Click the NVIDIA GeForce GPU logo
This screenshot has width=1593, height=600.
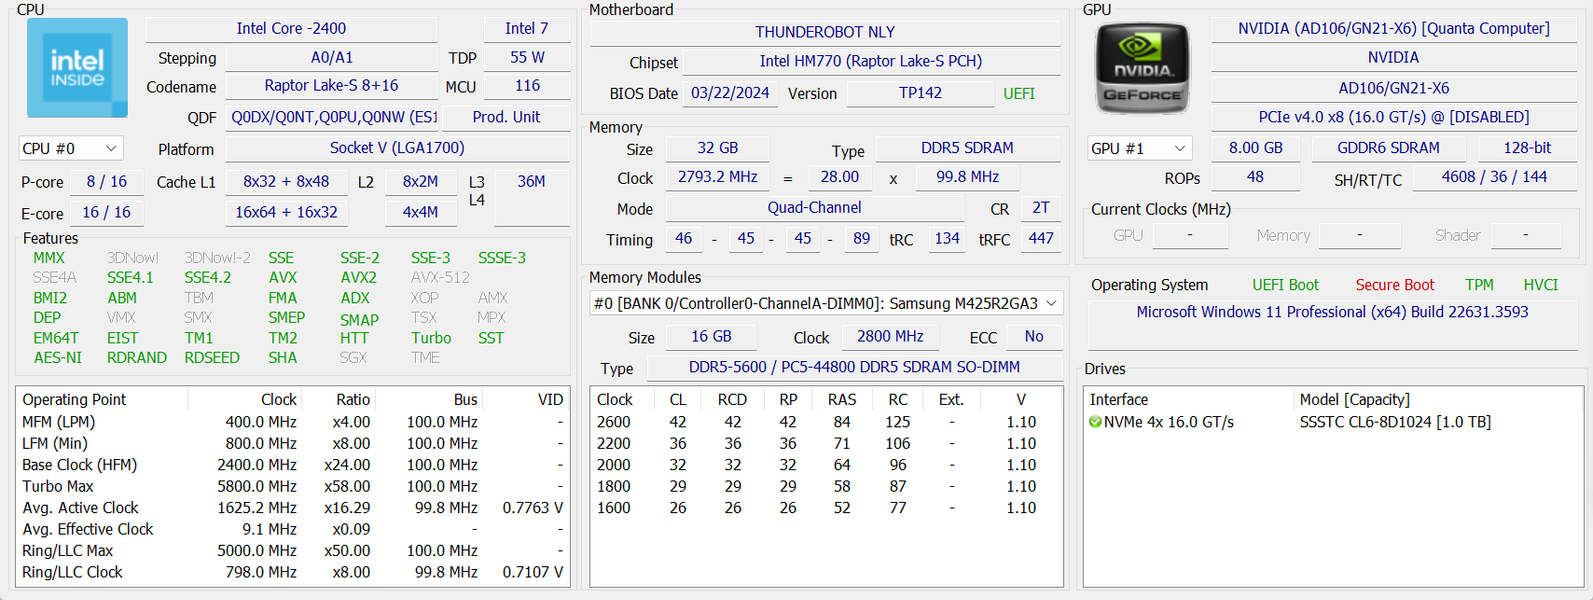tap(1143, 68)
